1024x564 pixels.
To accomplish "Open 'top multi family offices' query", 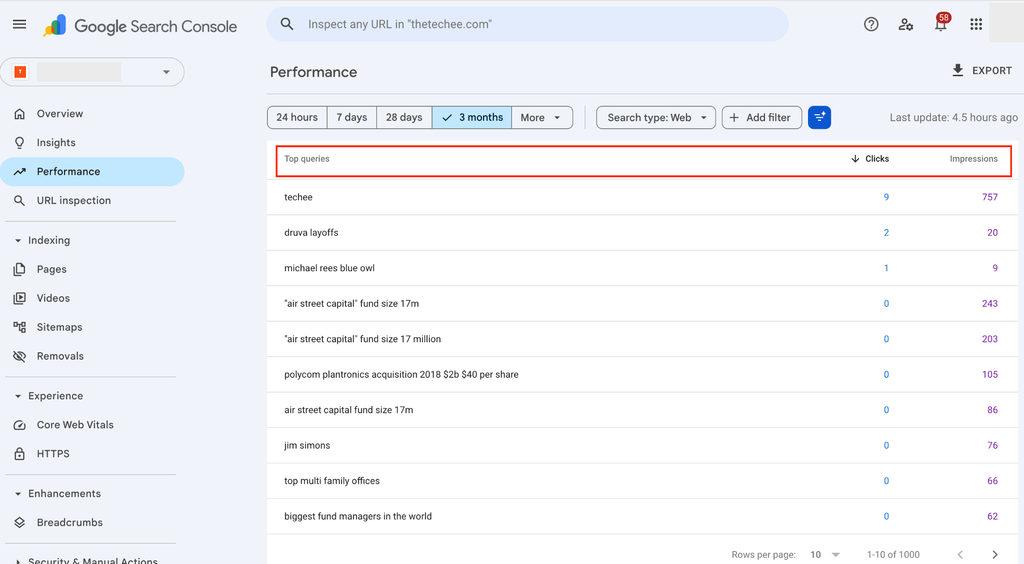I will (x=642, y=480).
